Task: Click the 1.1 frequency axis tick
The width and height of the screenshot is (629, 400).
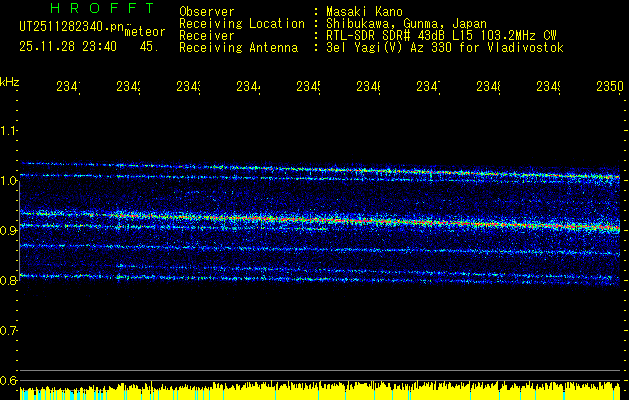Action: (9, 130)
